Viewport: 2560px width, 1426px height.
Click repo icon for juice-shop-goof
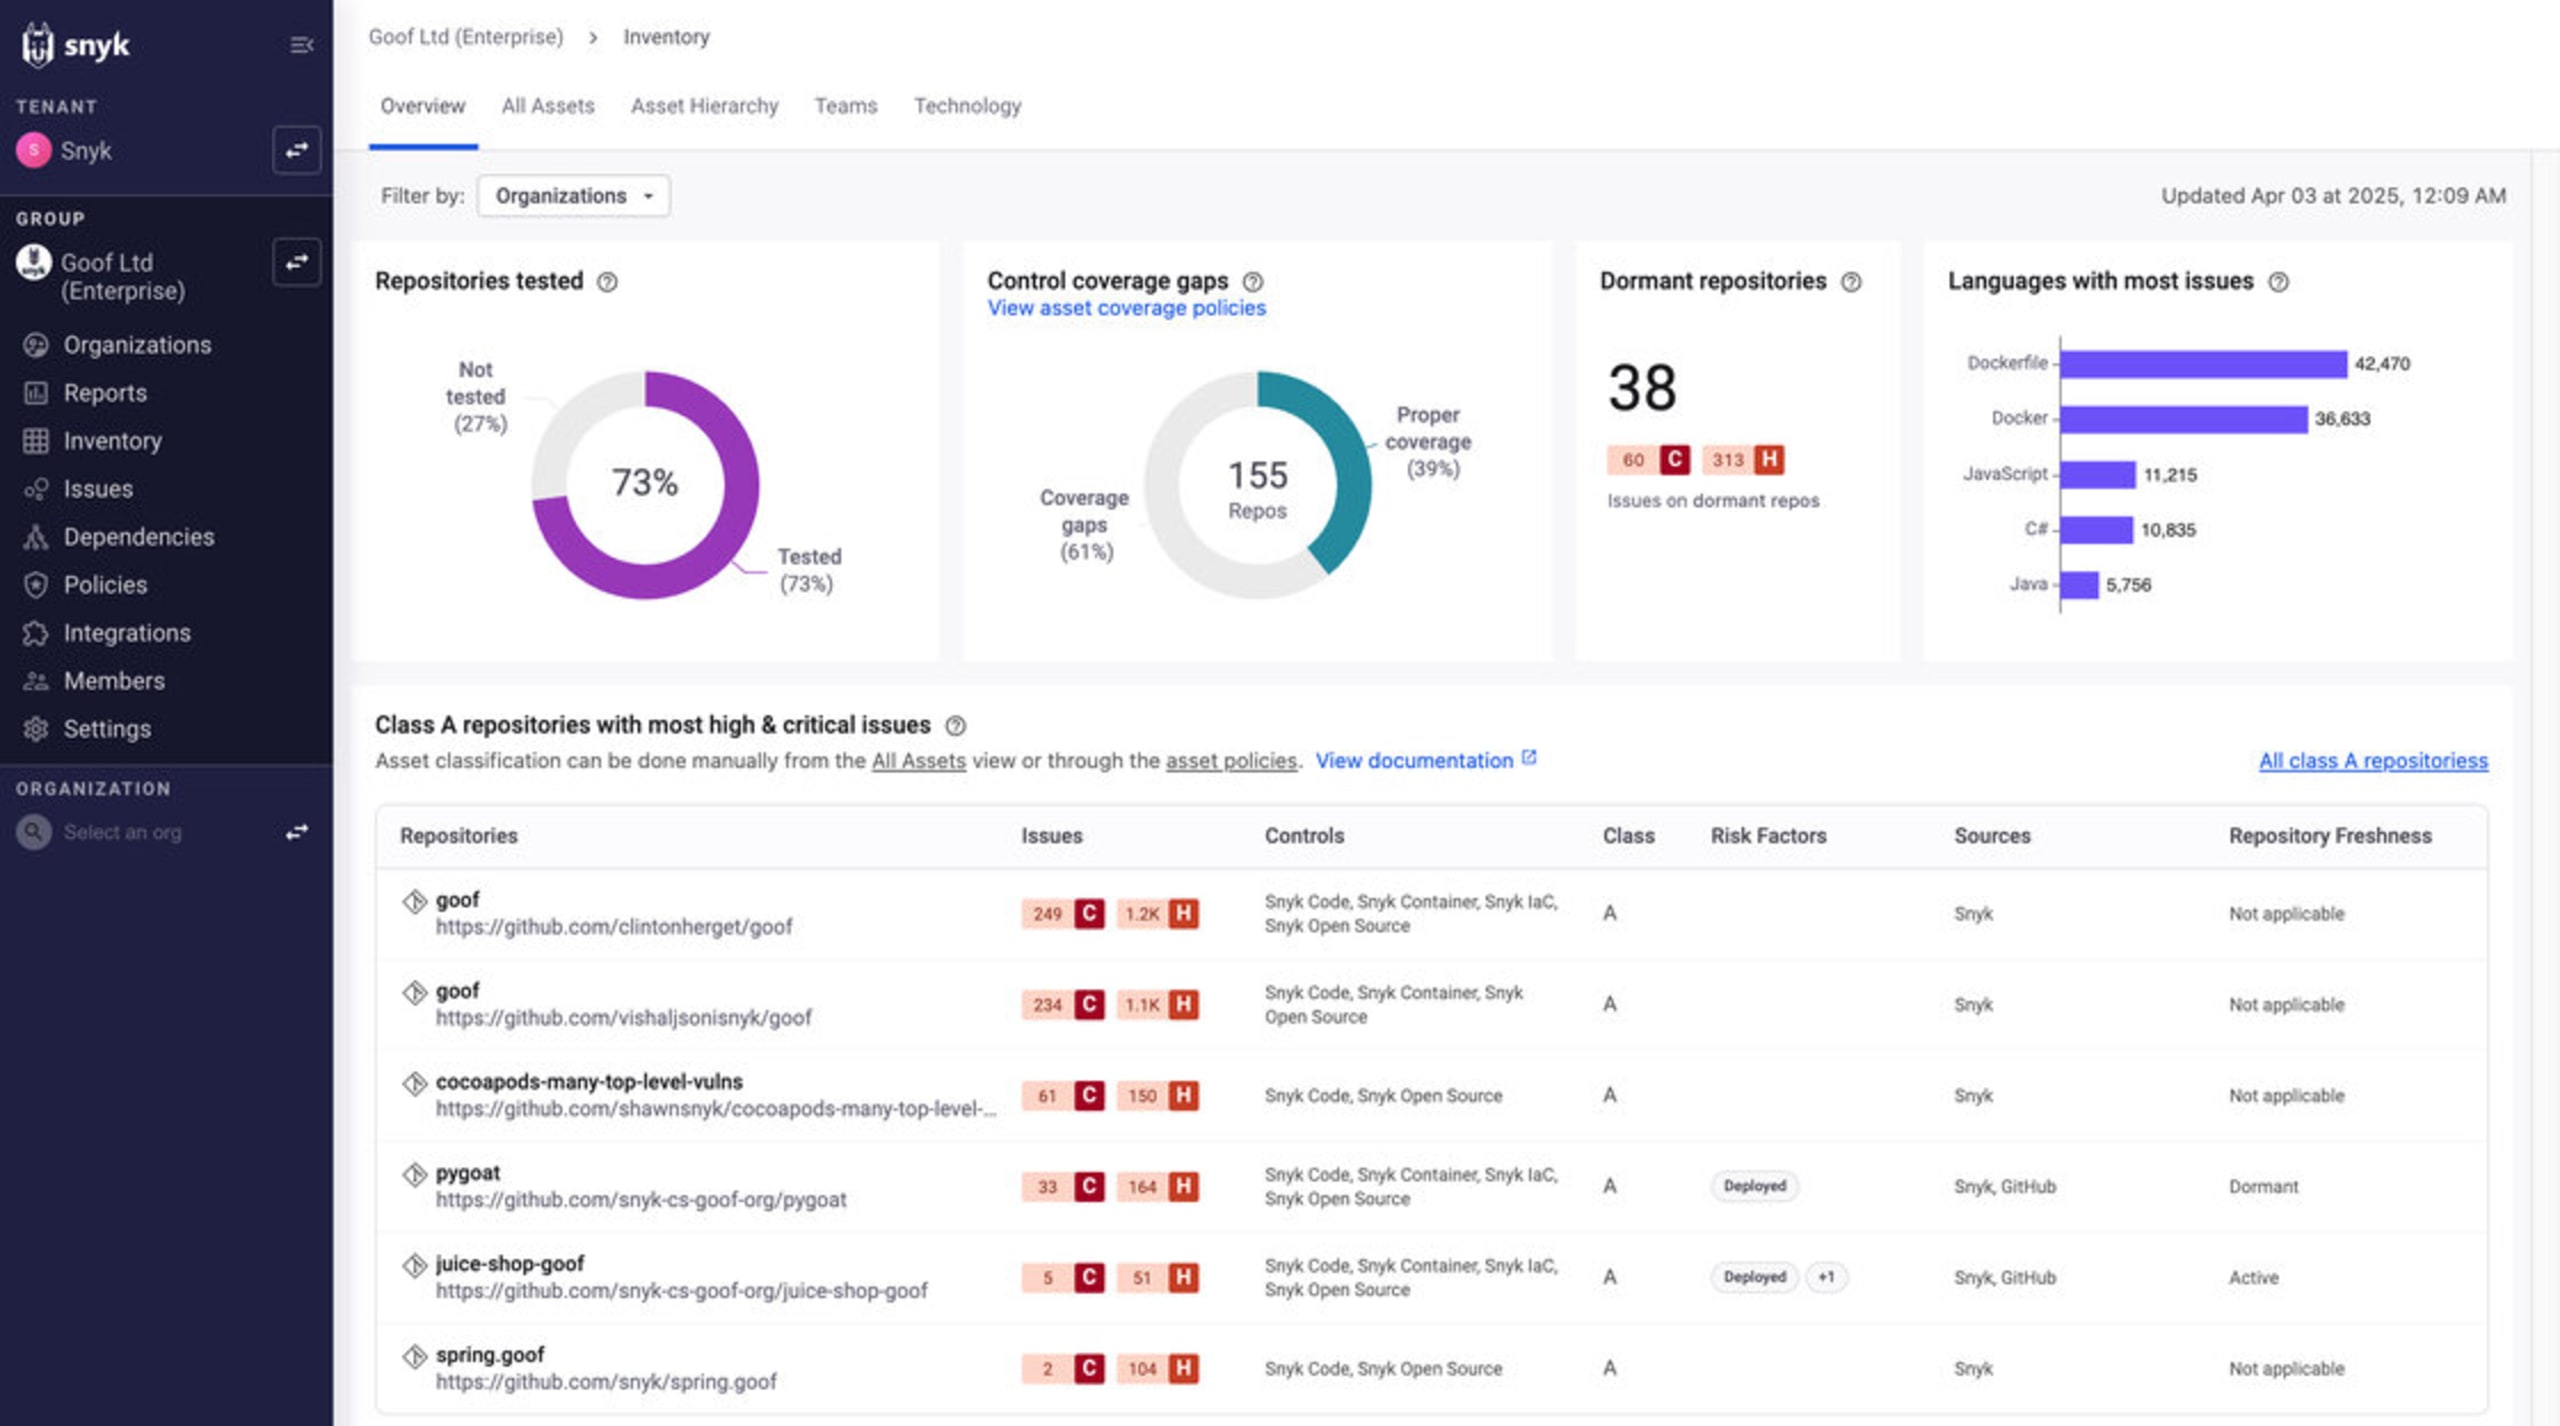[x=415, y=1265]
